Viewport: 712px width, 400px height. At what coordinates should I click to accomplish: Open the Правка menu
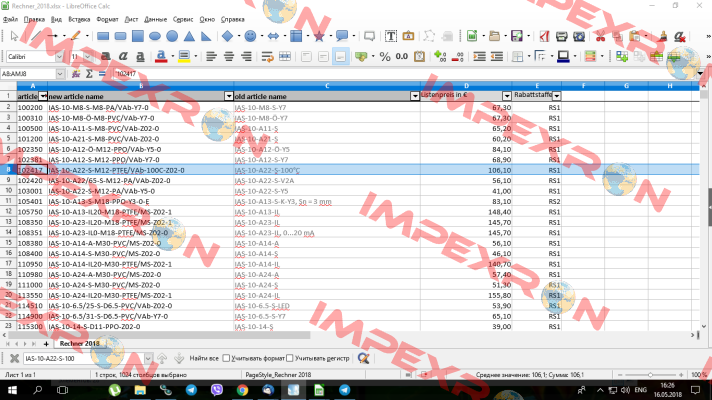click(34, 19)
